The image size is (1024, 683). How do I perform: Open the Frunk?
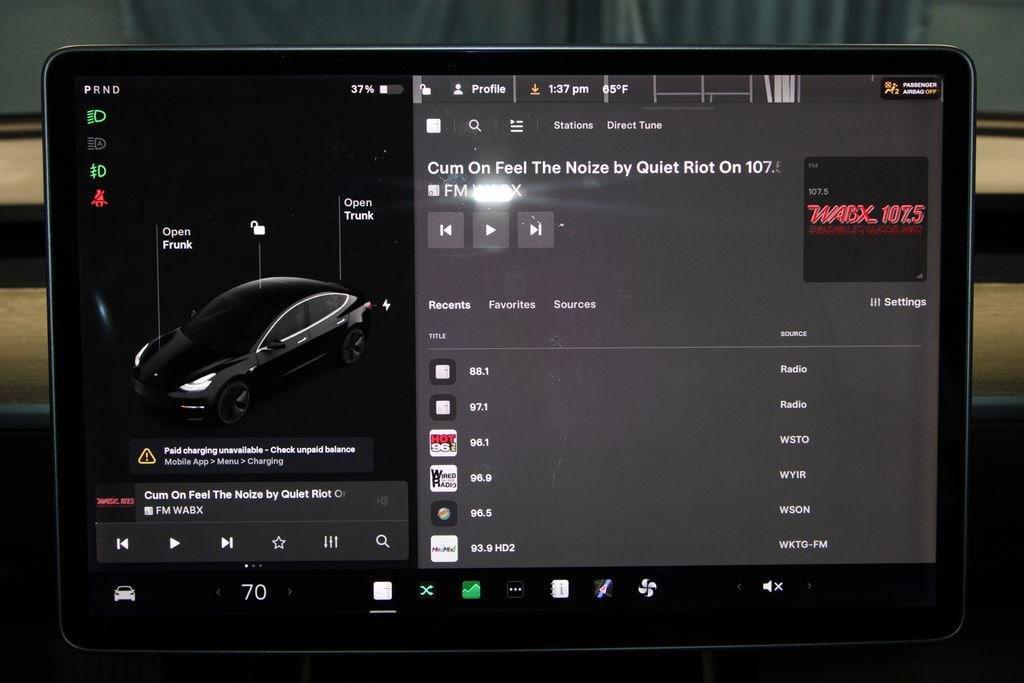176,237
